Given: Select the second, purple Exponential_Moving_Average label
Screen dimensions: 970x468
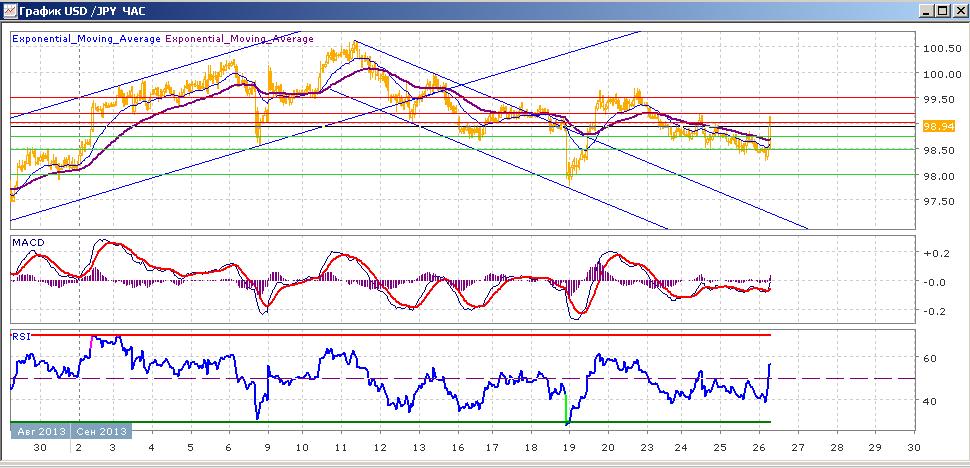Looking at the screenshot, I should point(239,38).
